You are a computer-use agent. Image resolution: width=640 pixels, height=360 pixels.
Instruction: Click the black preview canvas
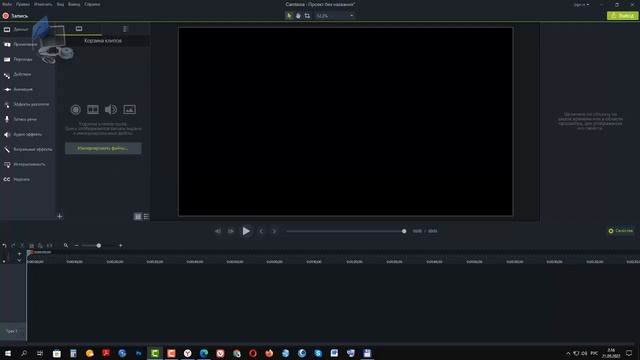click(x=345, y=122)
